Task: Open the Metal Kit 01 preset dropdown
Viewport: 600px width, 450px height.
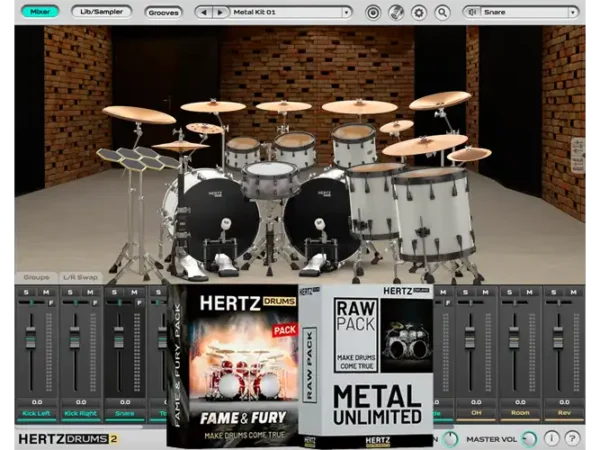Action: [x=273, y=13]
